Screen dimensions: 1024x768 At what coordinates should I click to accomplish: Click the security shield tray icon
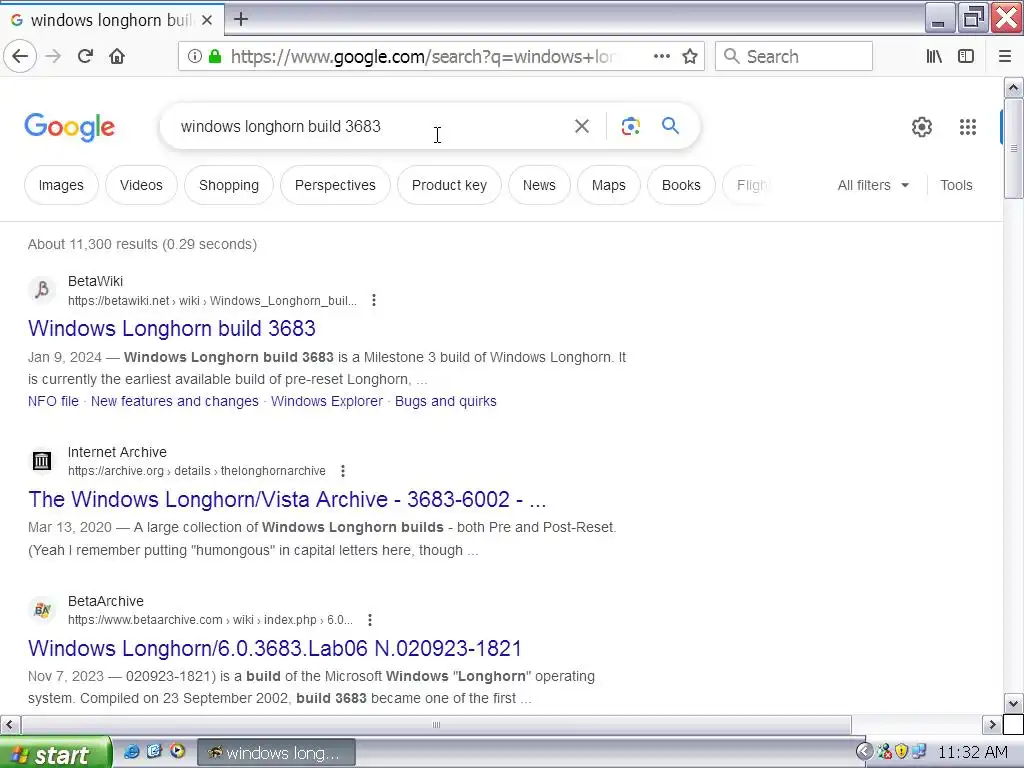(x=902, y=752)
